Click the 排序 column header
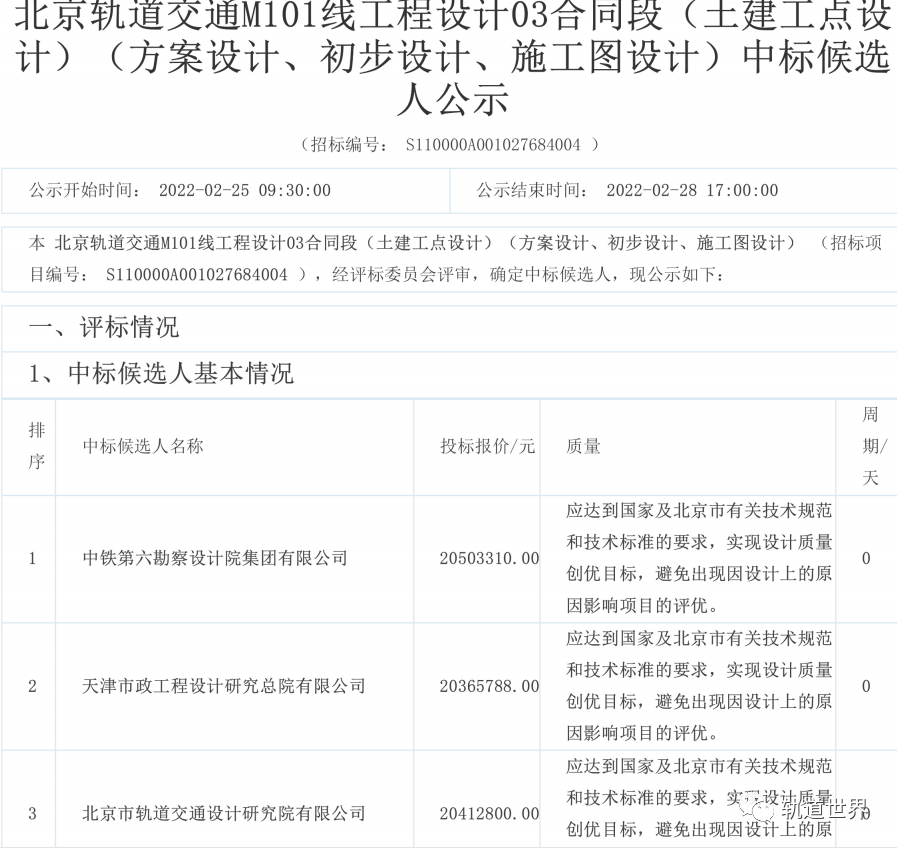 pos(36,446)
